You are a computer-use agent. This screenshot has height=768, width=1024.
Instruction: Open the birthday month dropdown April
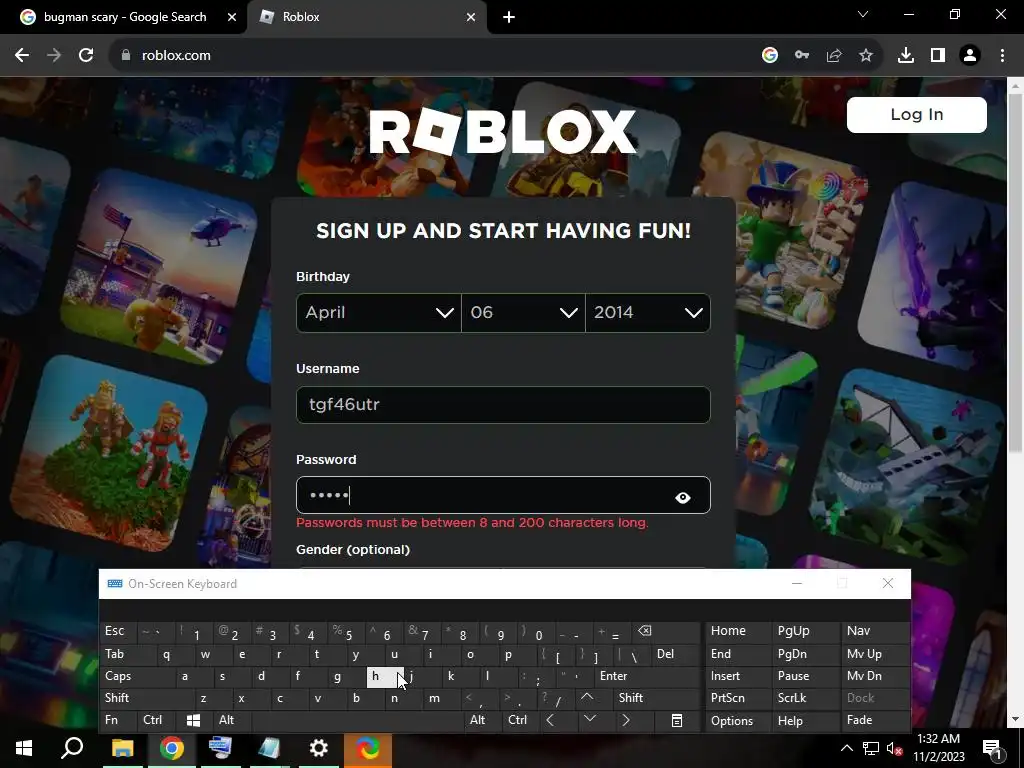pos(379,313)
